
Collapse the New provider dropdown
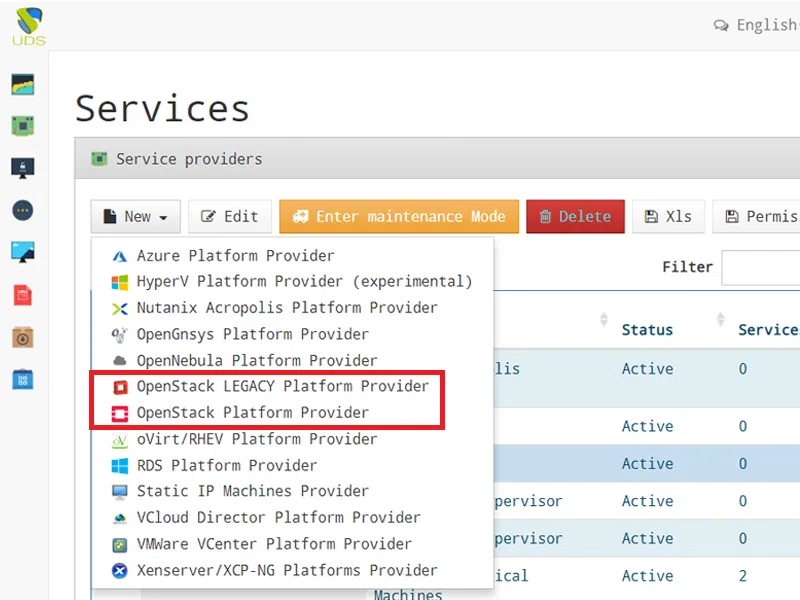[136, 216]
